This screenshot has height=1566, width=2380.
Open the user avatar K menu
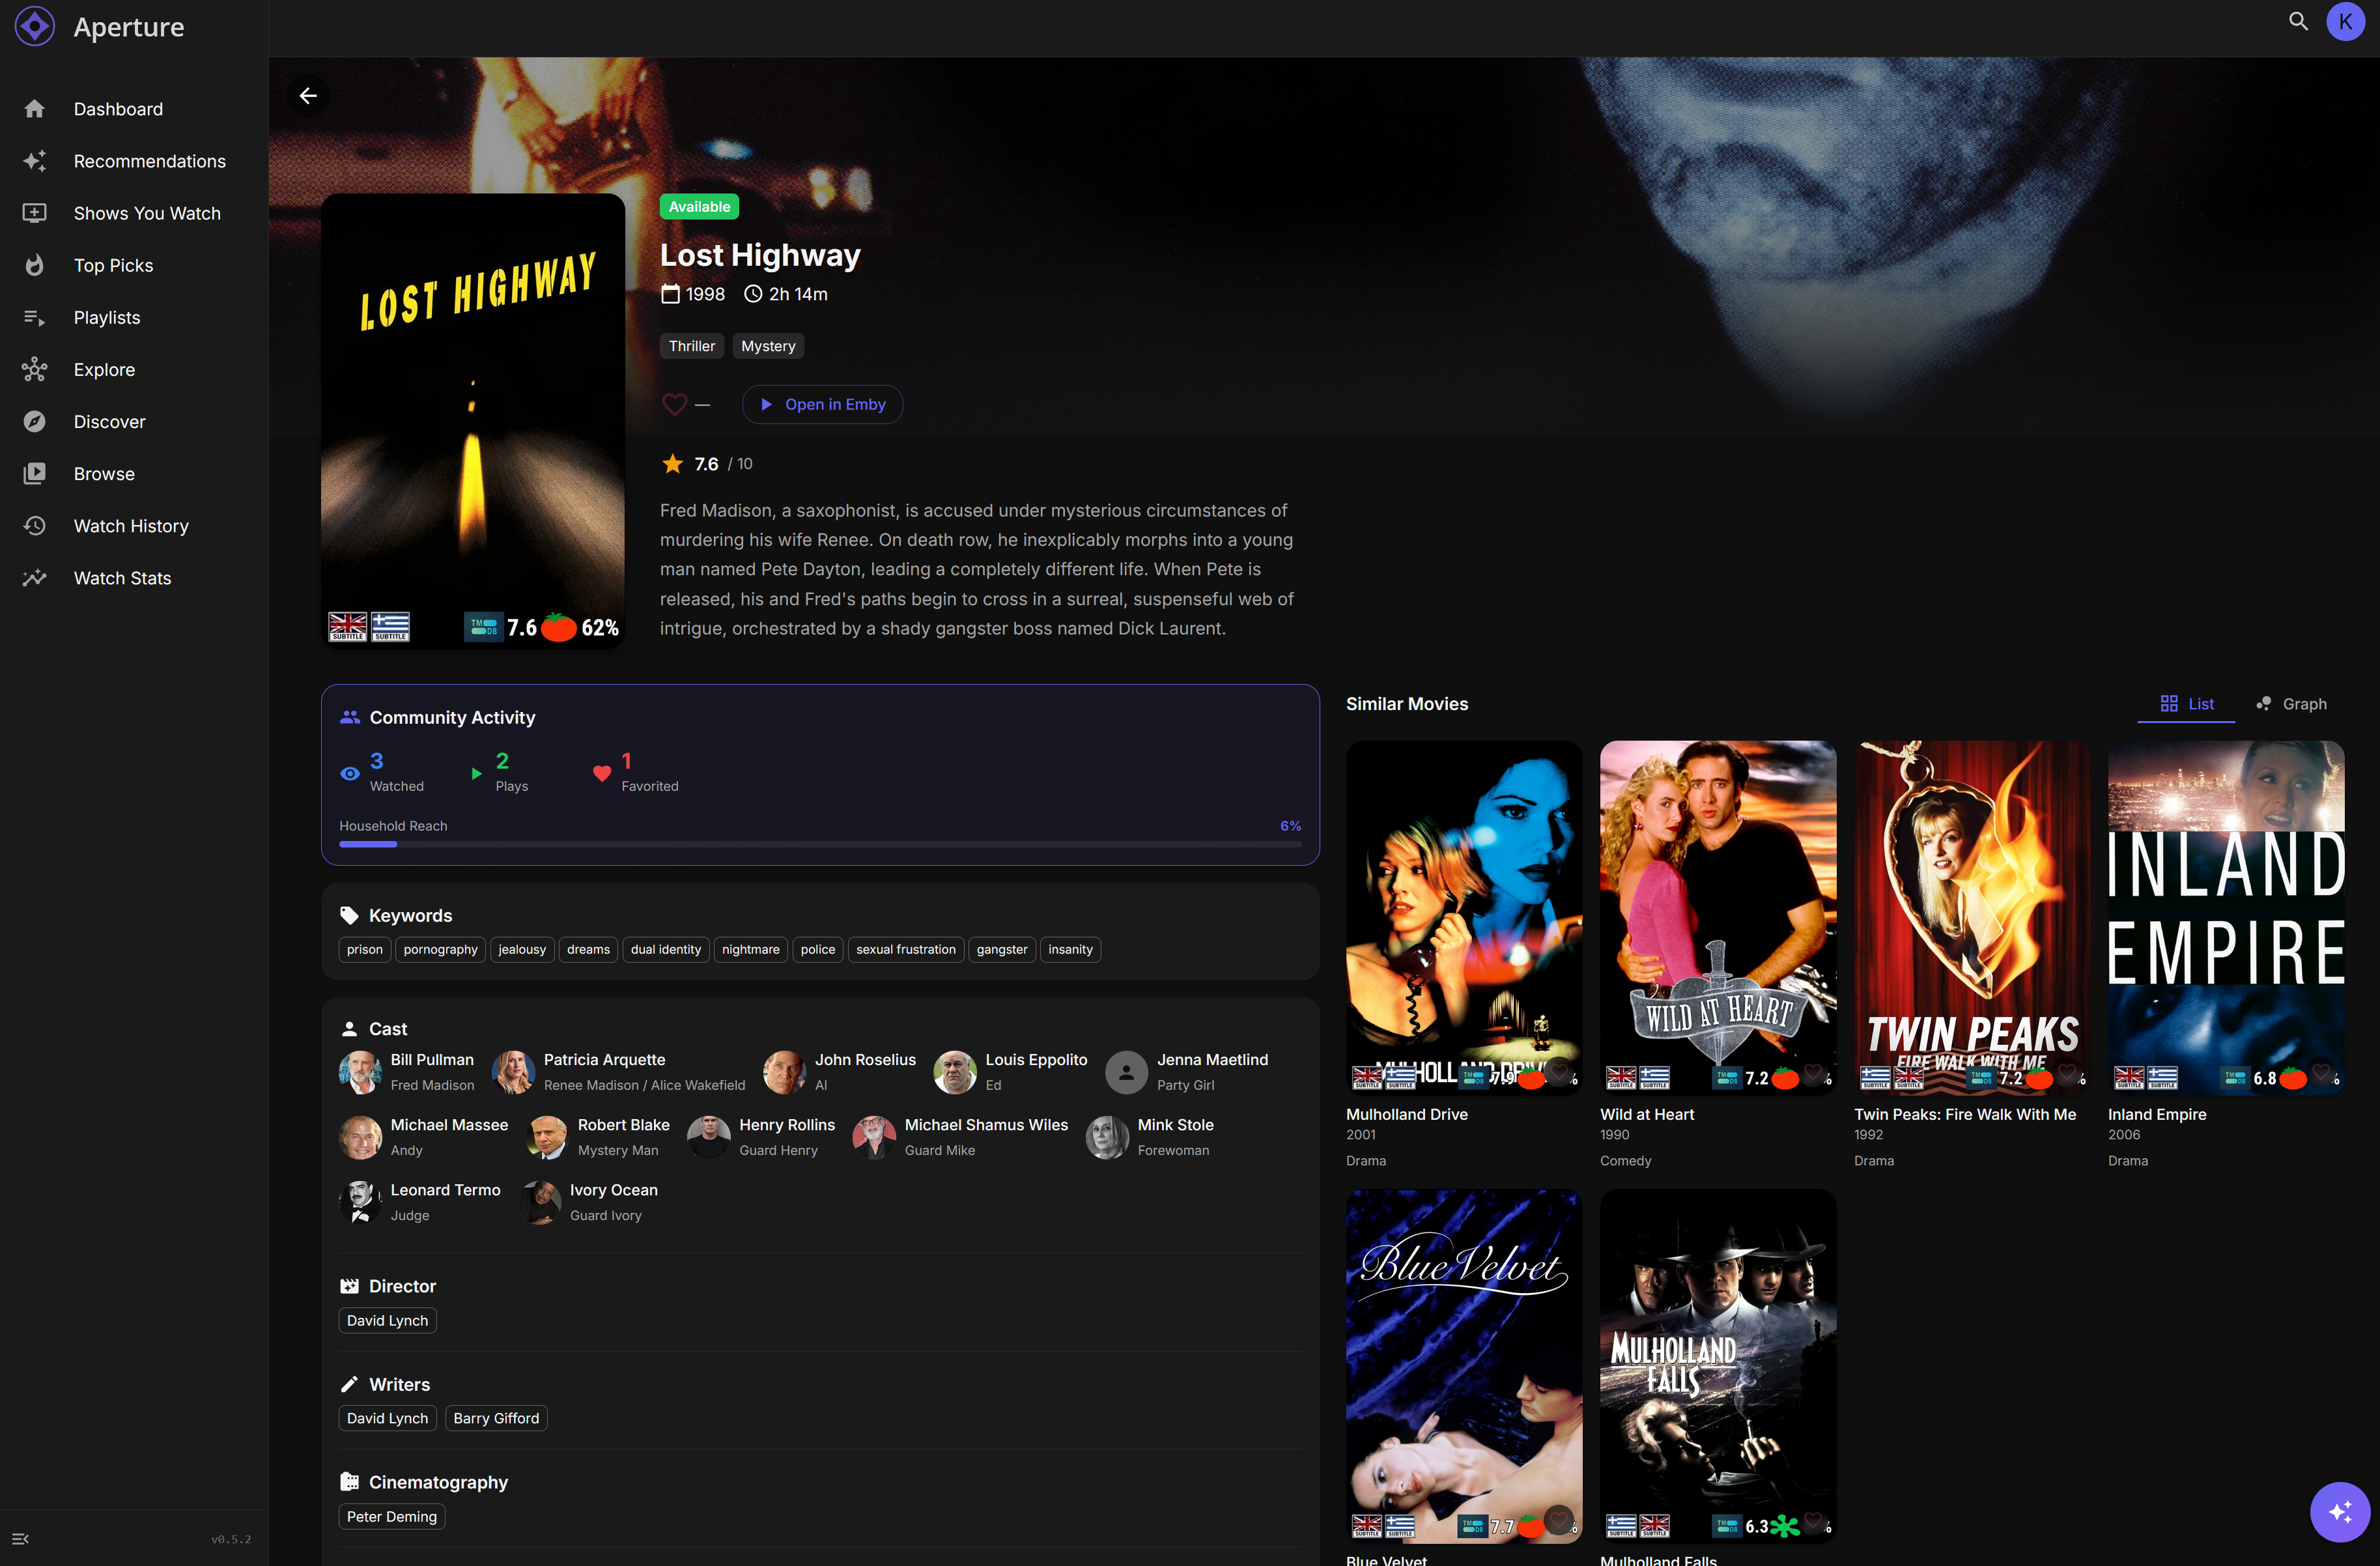tap(2345, 21)
